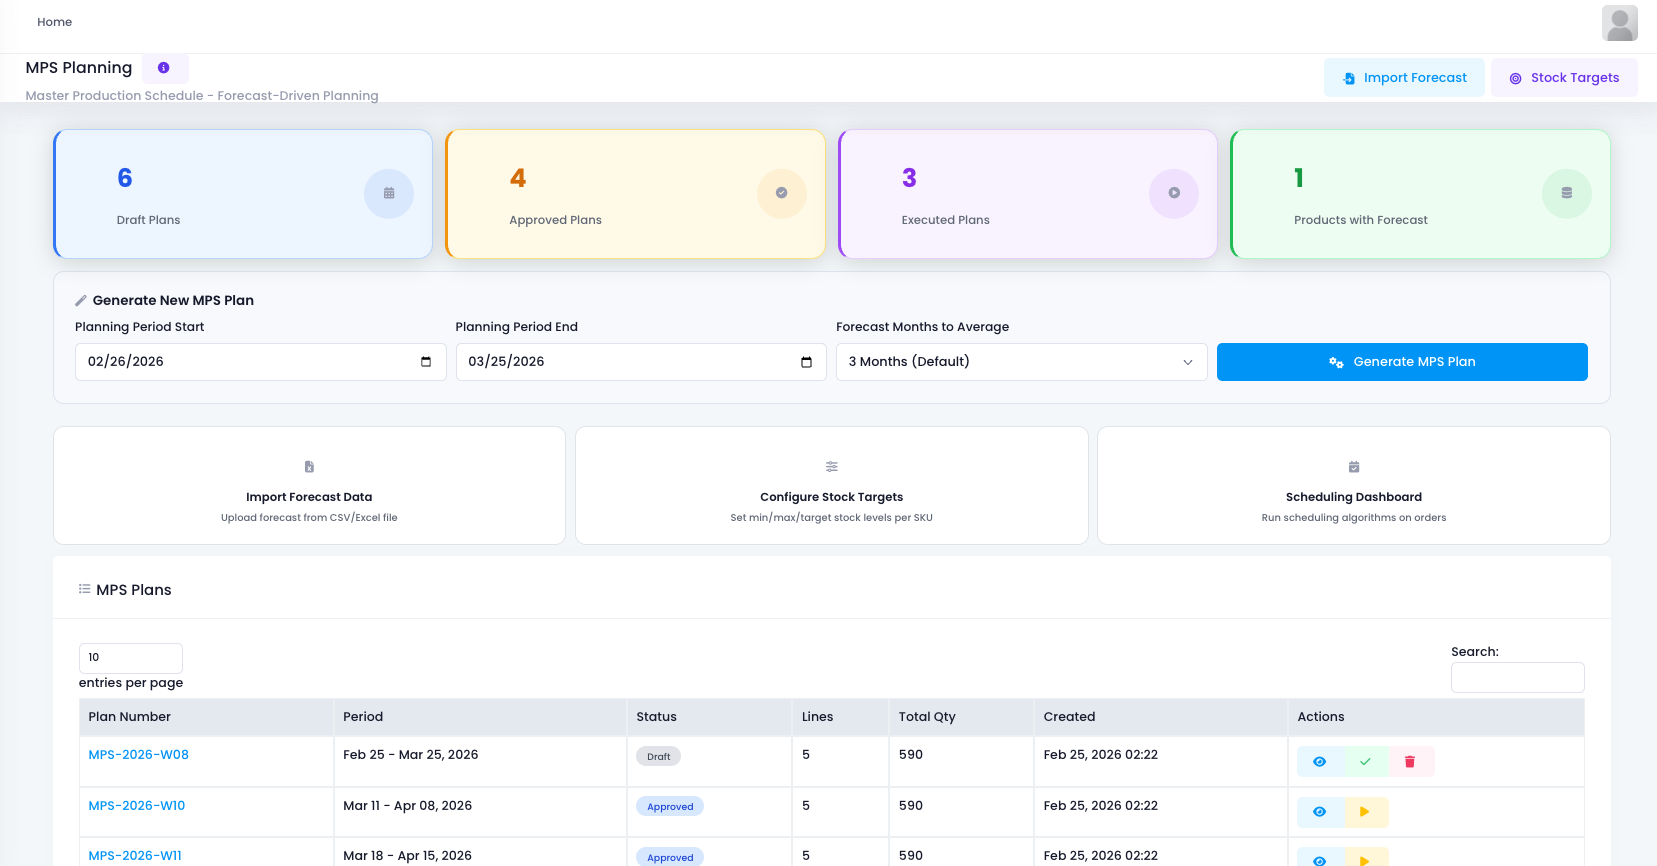Execute plan MPS-2026-W10 with the play icon
The image size is (1657, 866).
coord(1365,812)
